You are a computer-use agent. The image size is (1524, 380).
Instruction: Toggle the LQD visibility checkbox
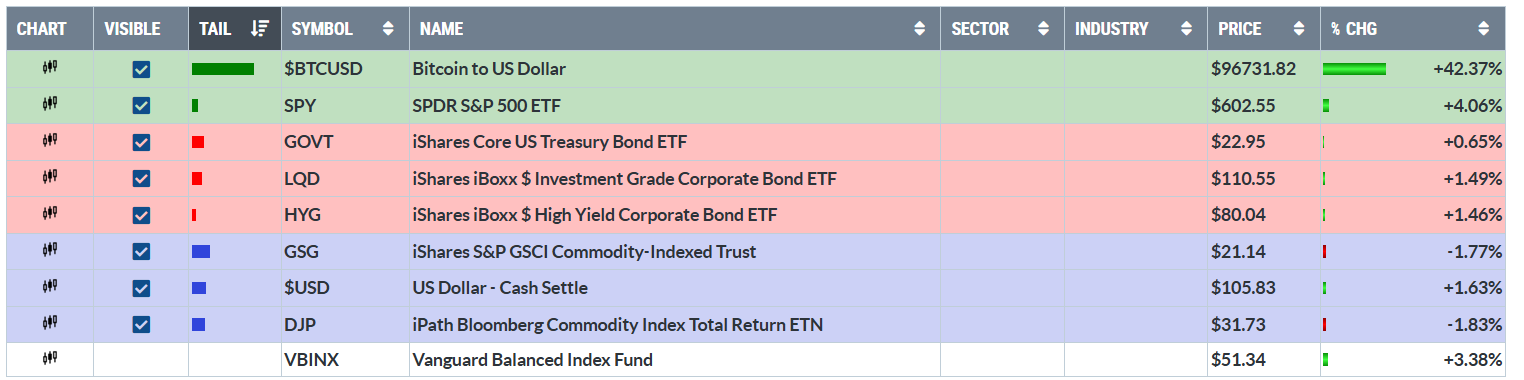141,179
